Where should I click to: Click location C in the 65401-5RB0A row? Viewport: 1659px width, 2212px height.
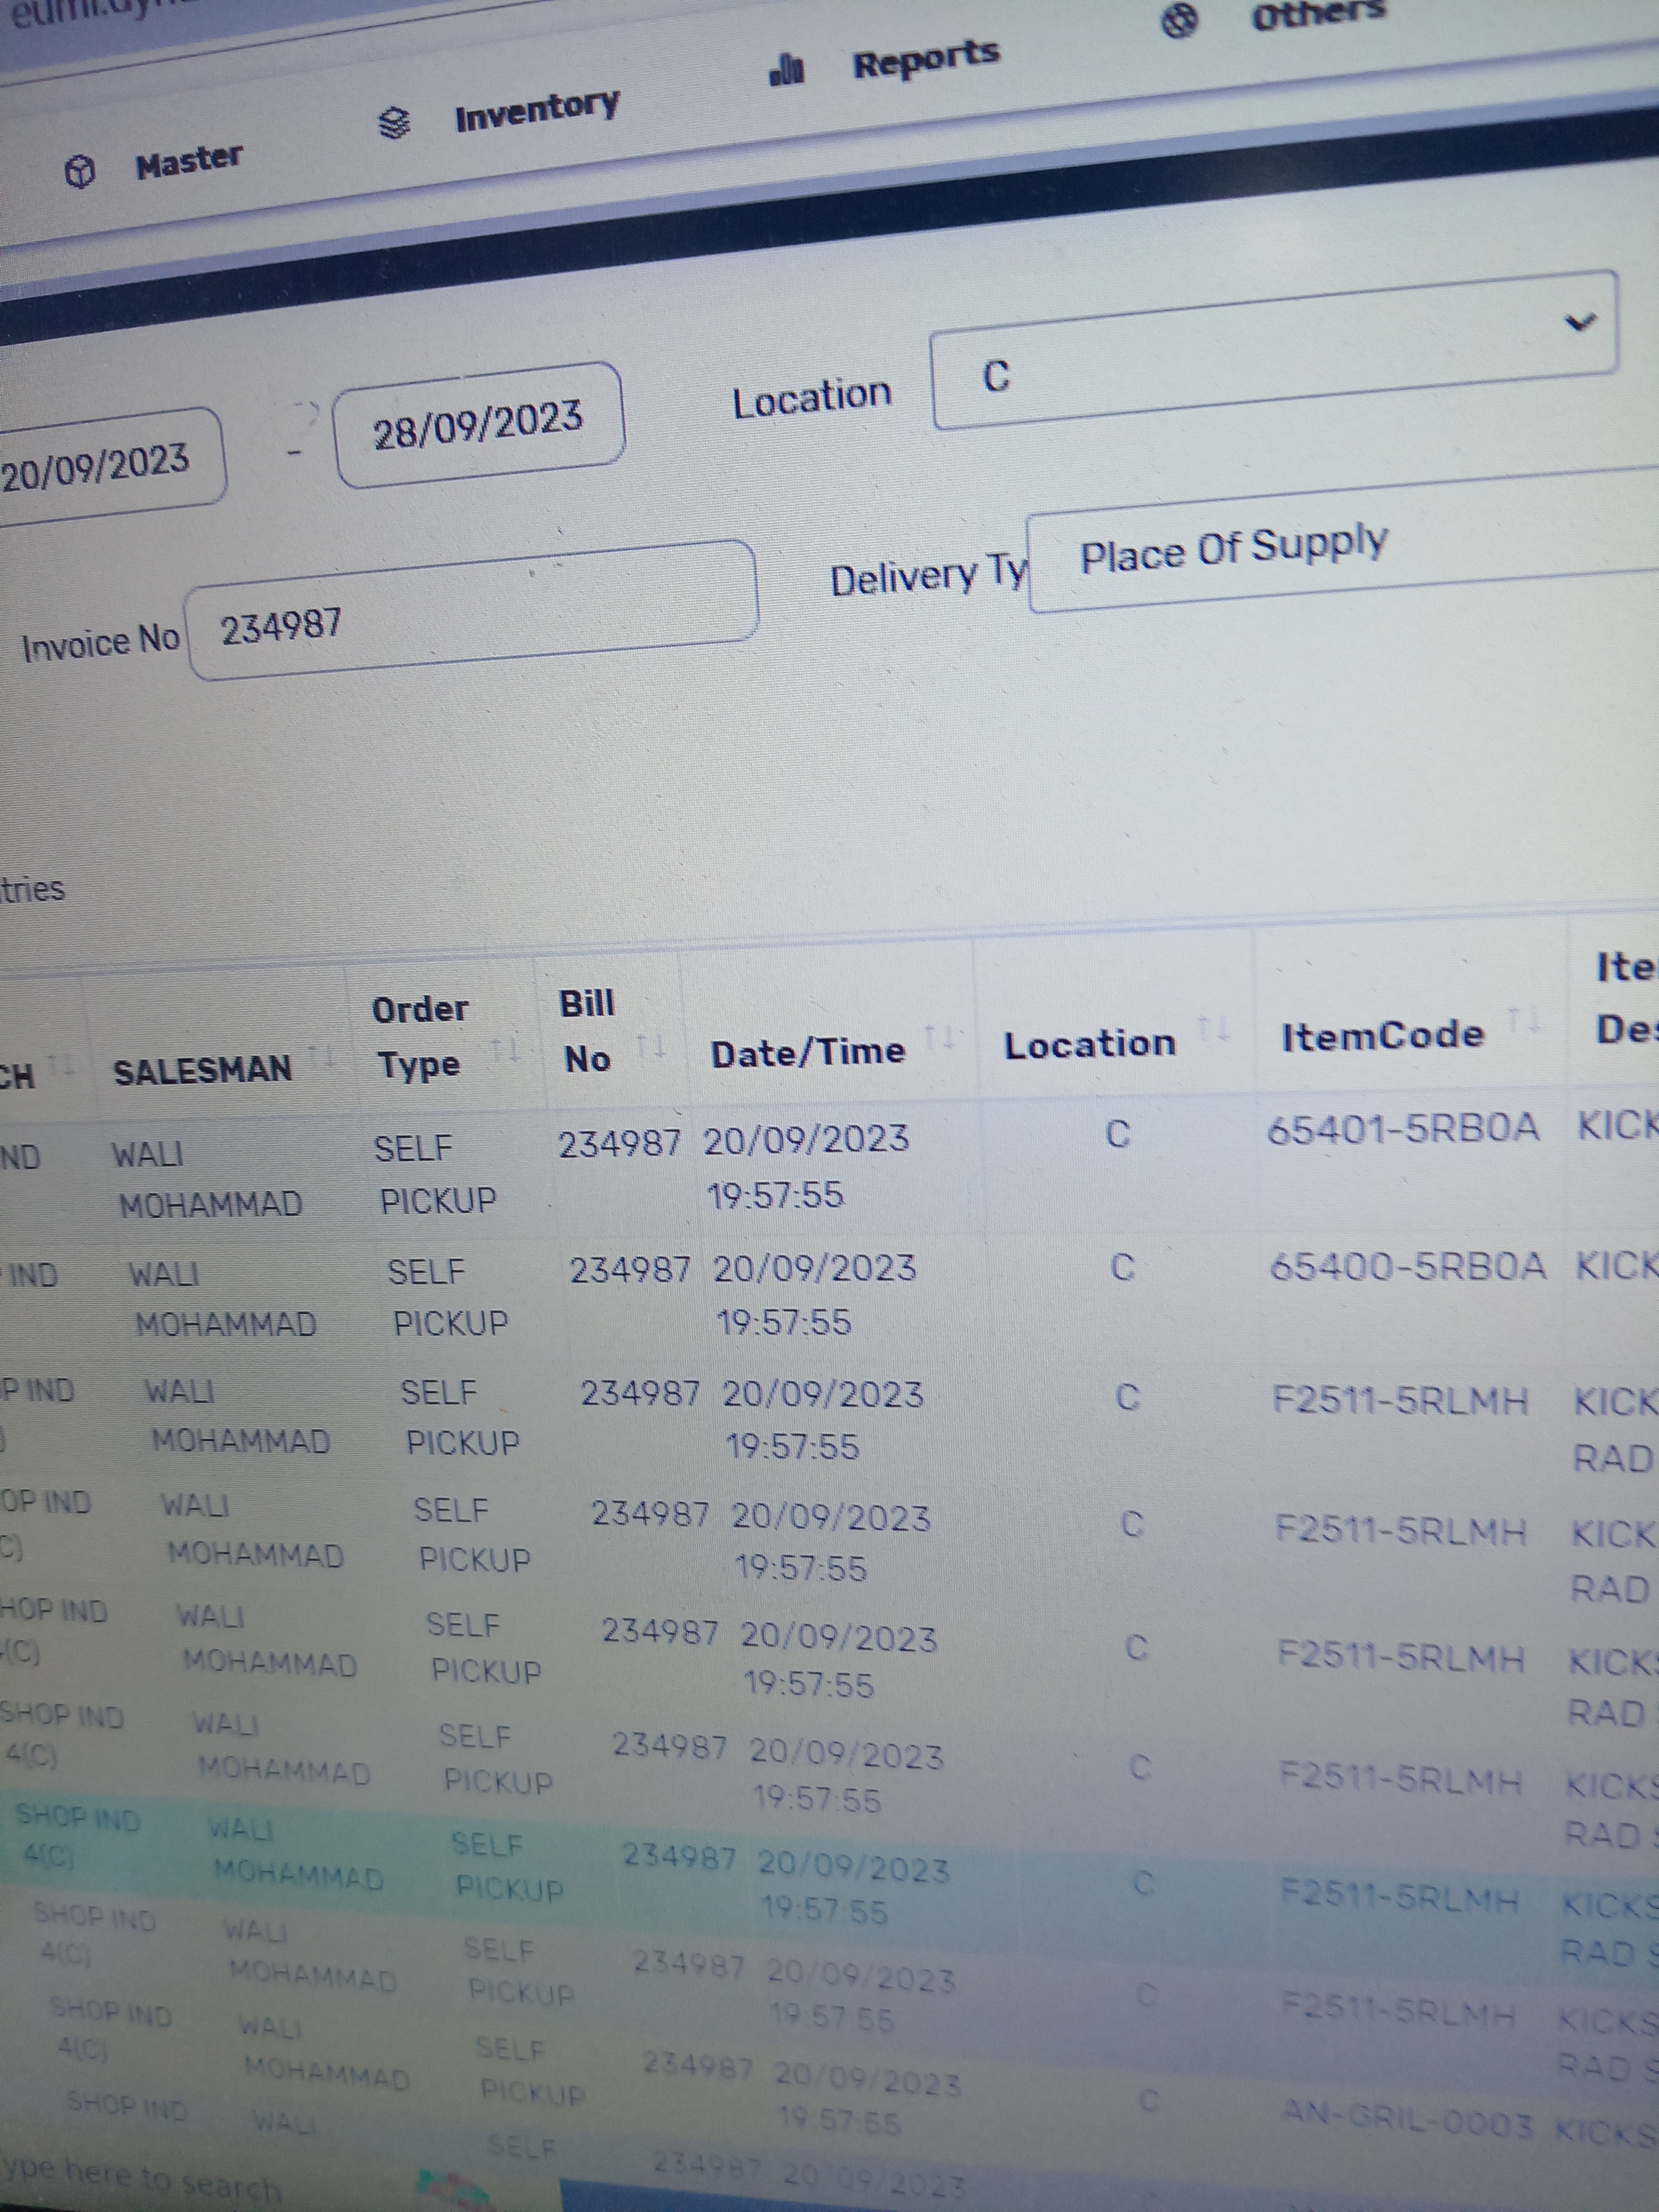coord(1117,1134)
